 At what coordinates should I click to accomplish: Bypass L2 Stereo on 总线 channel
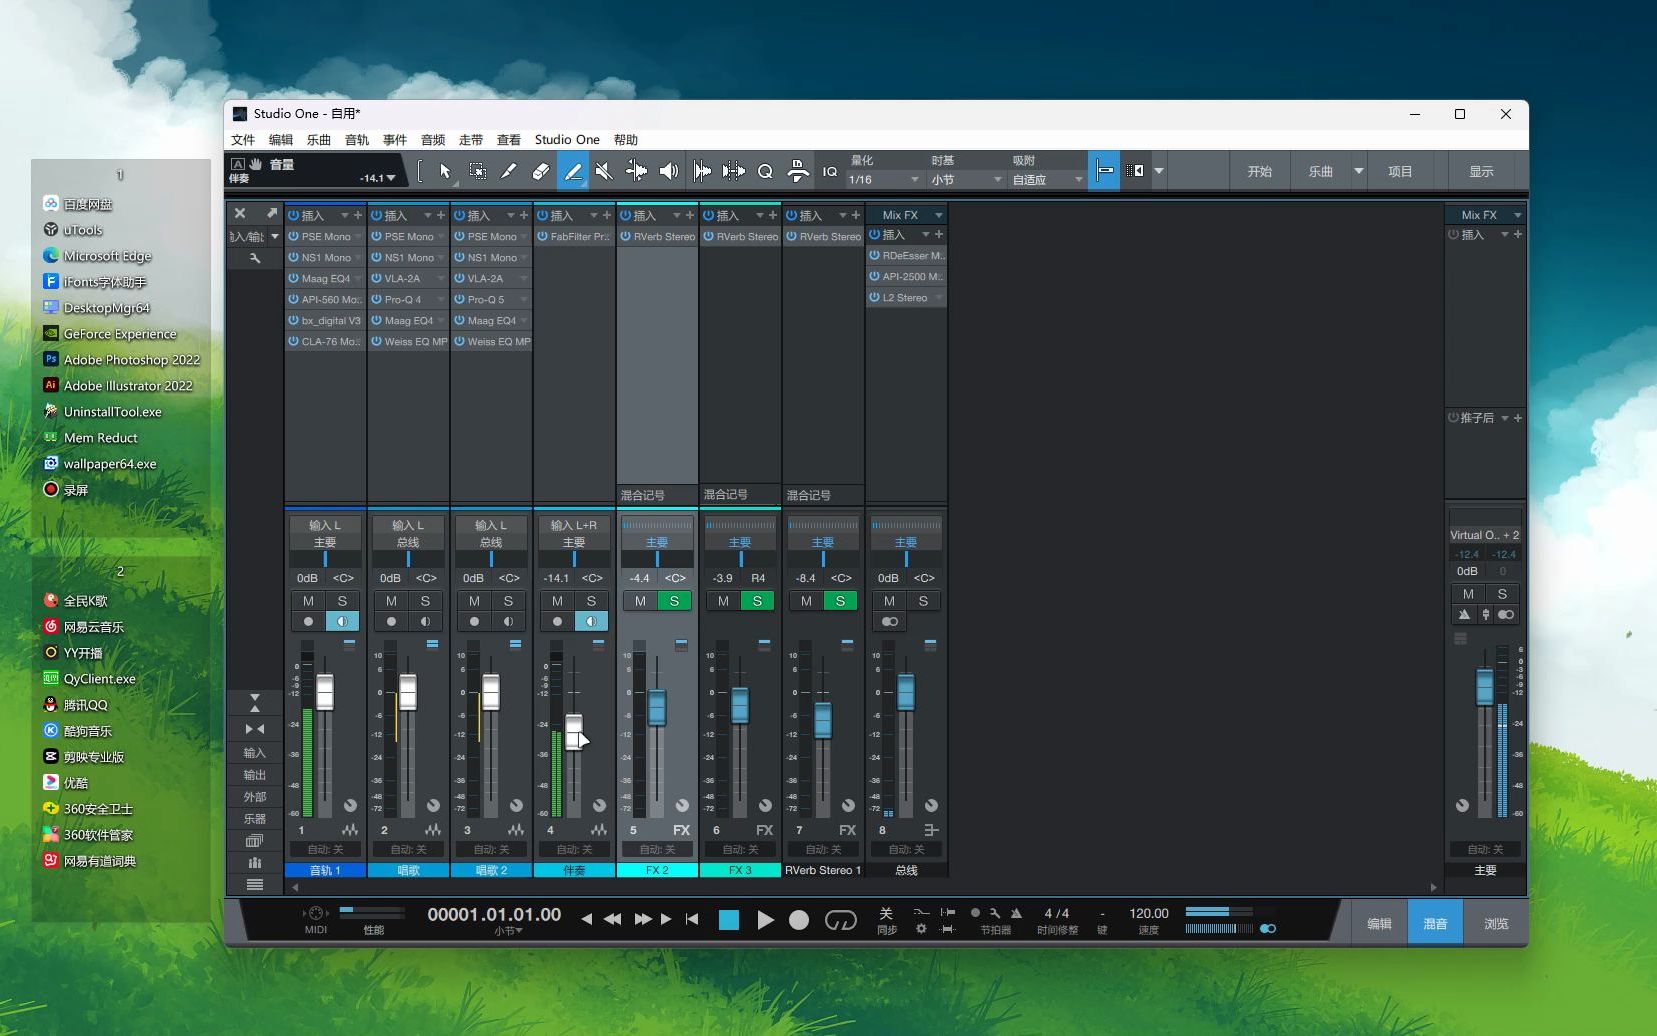pyautogui.click(x=874, y=297)
